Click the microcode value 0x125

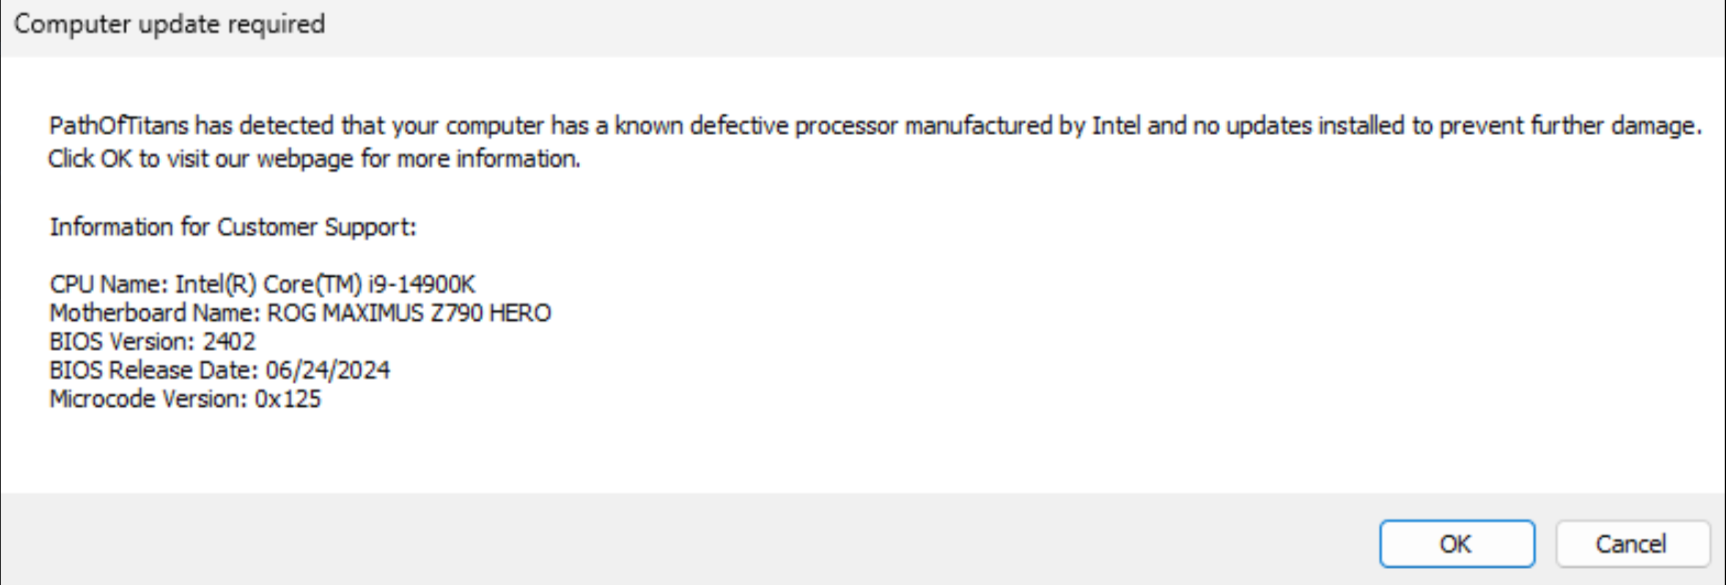click(x=288, y=399)
